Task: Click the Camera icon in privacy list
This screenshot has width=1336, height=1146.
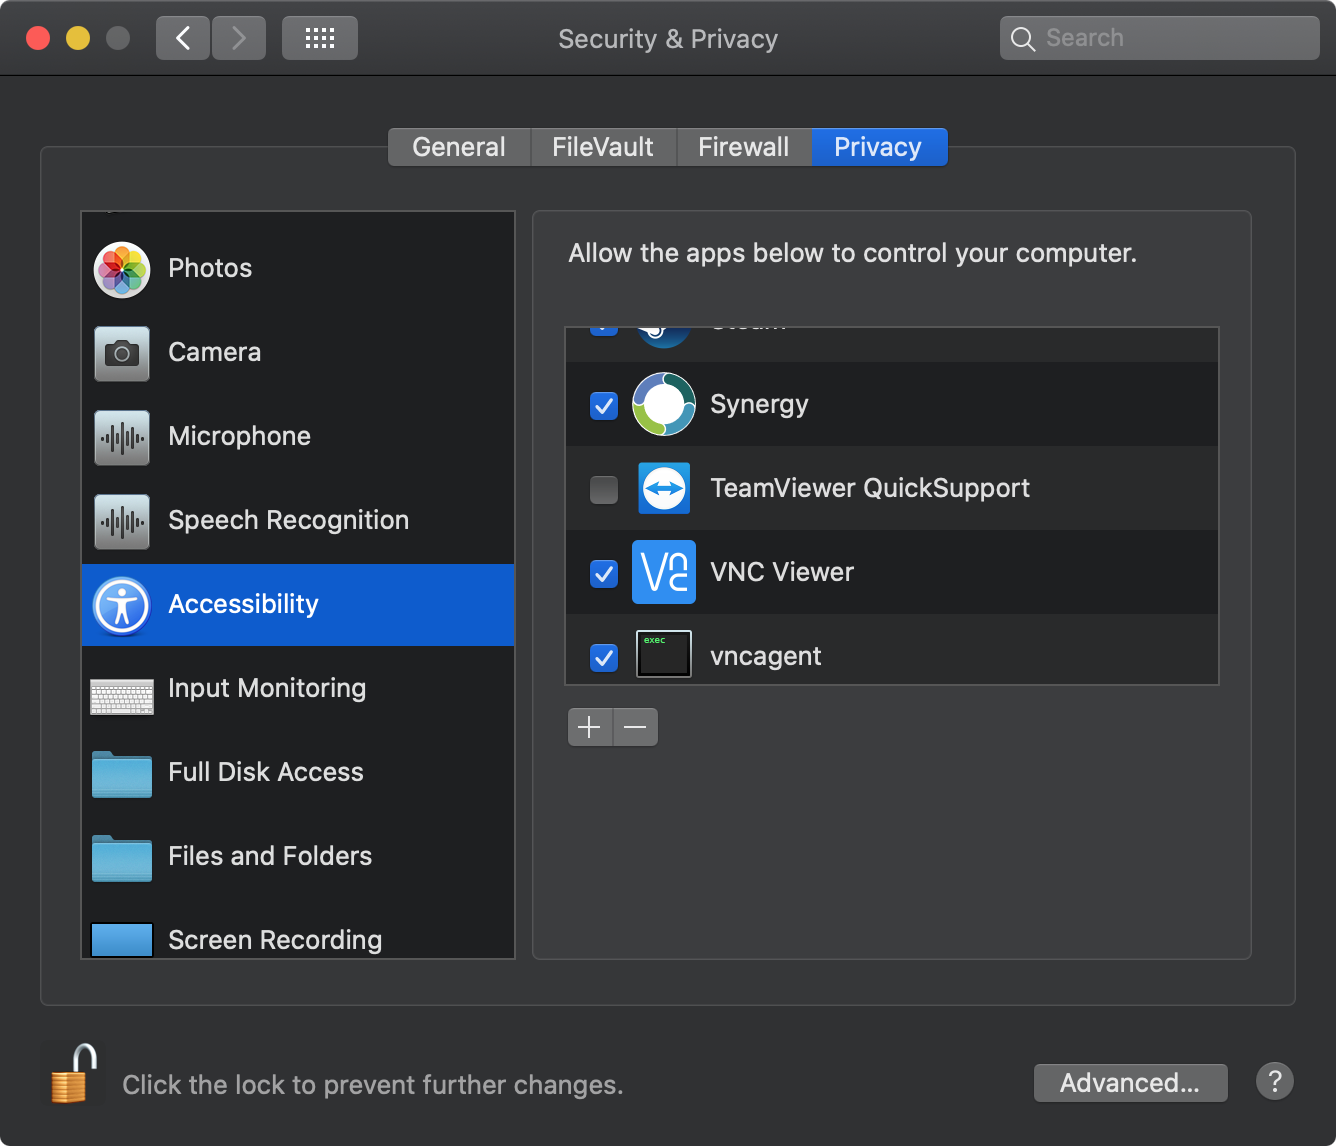Action: [x=122, y=354]
